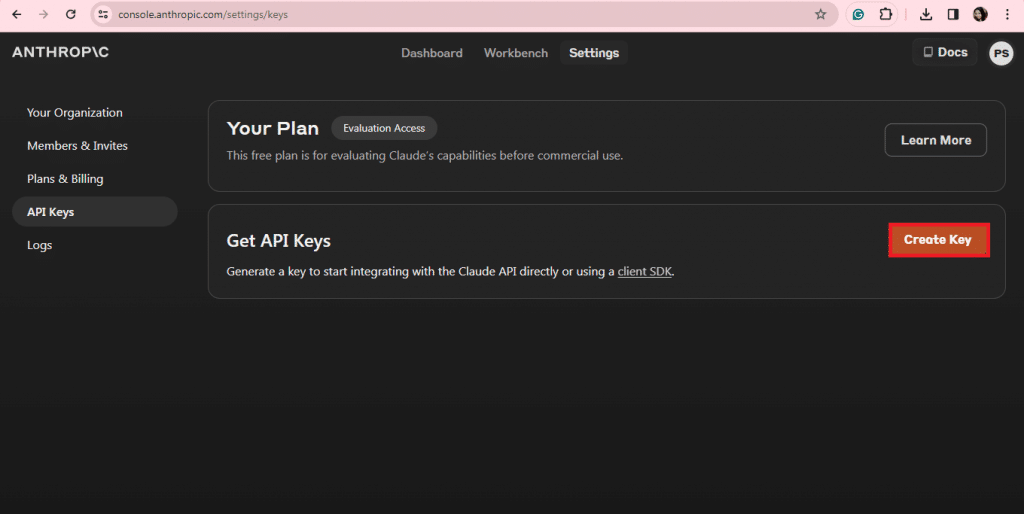Click the browser forward arrow
The width and height of the screenshot is (1024, 514).
pos(44,14)
